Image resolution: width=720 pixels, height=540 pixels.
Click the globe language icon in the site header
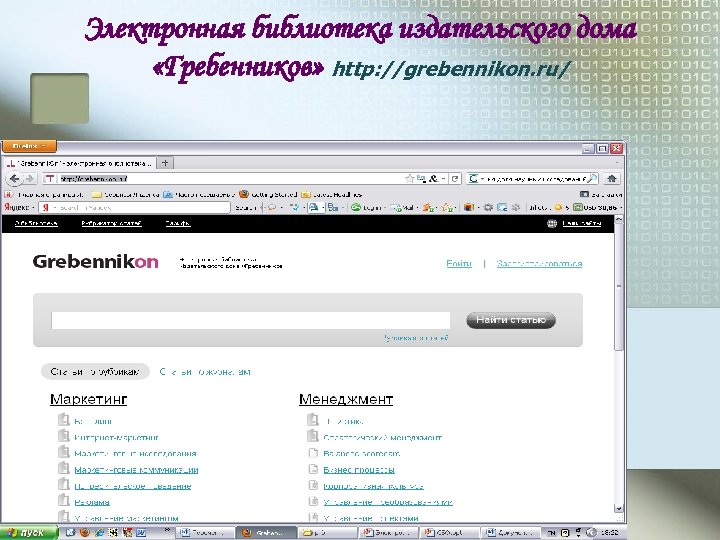point(552,224)
